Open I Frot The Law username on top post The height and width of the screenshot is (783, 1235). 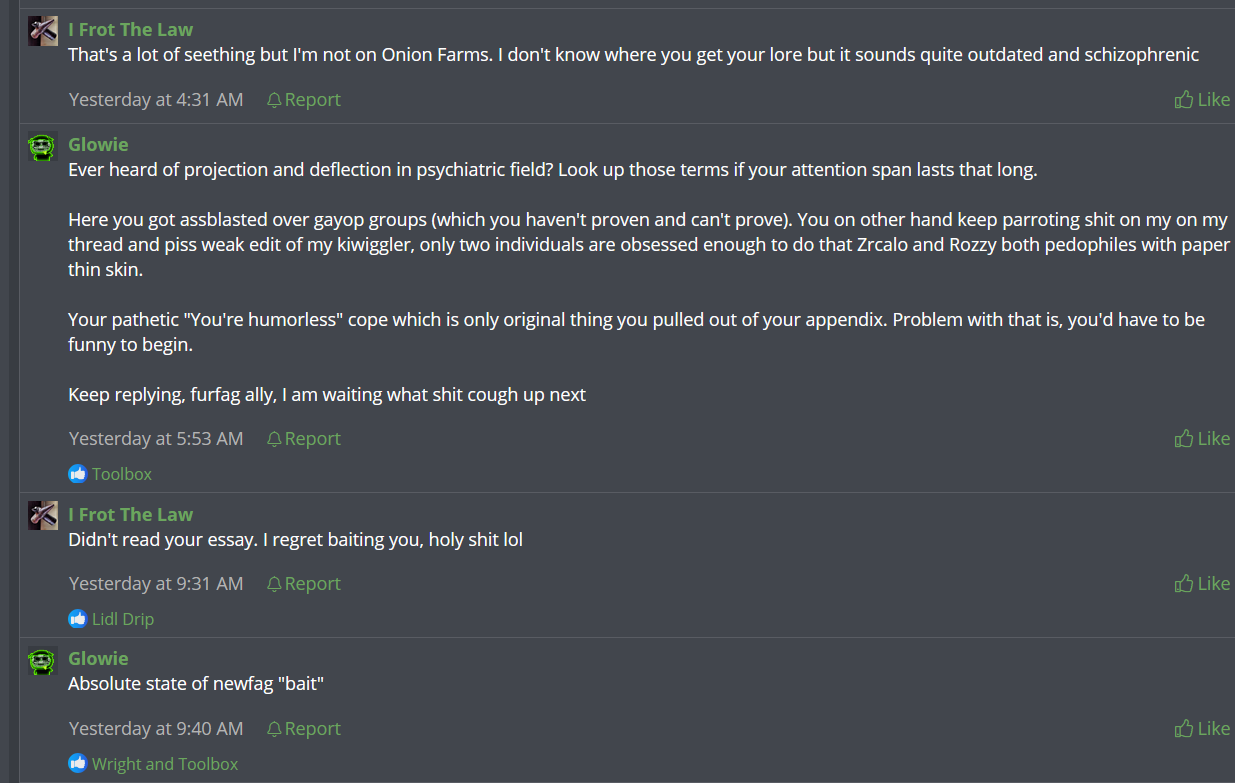pyautogui.click(x=131, y=30)
